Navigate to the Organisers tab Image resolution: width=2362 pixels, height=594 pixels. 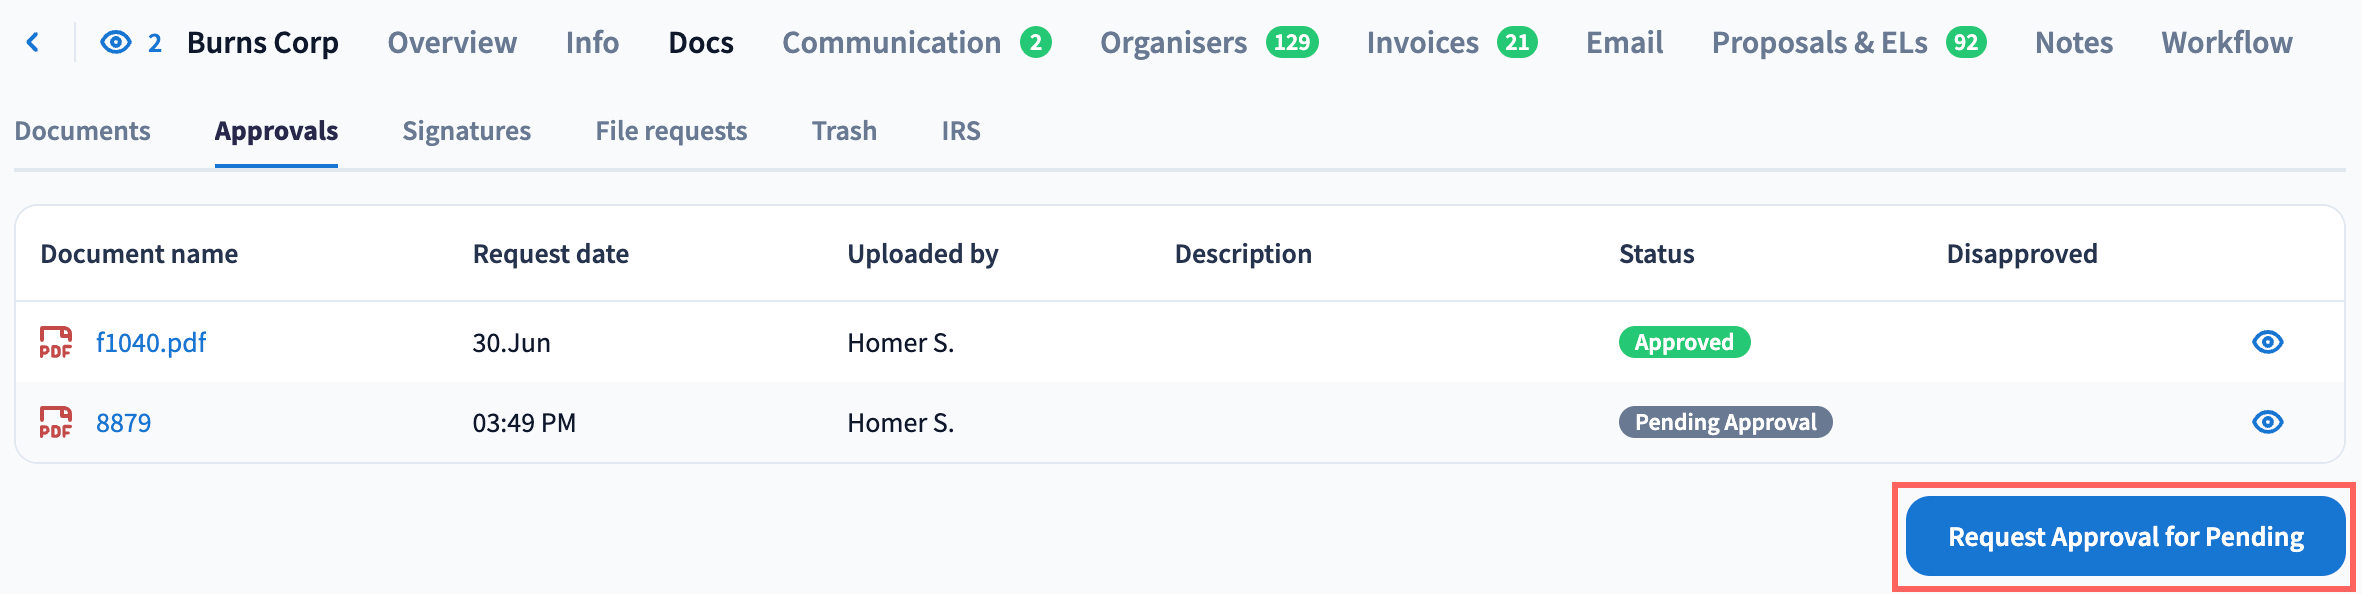click(x=1173, y=43)
